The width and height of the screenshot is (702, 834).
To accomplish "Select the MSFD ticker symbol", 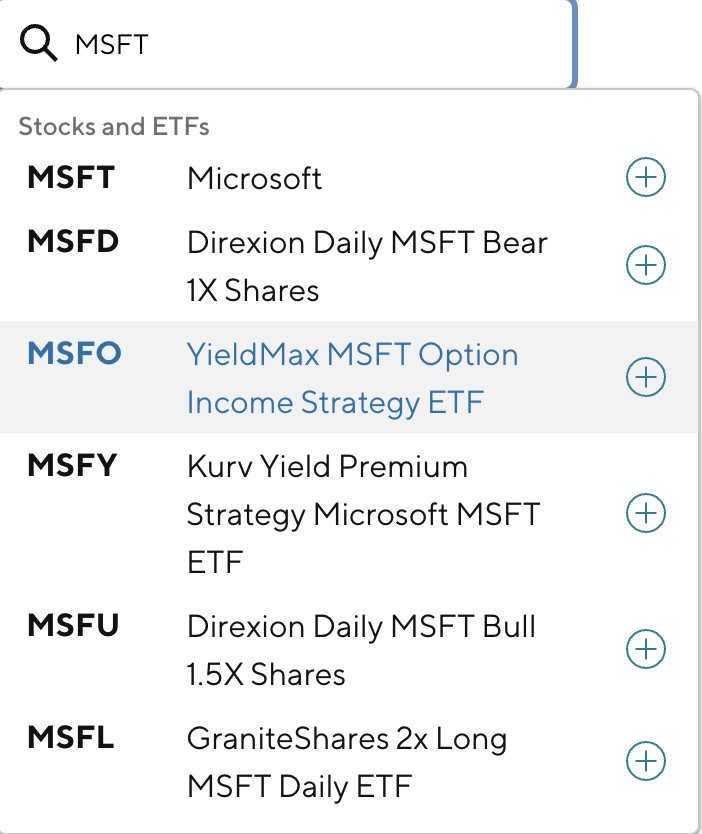I will pos(73,242).
